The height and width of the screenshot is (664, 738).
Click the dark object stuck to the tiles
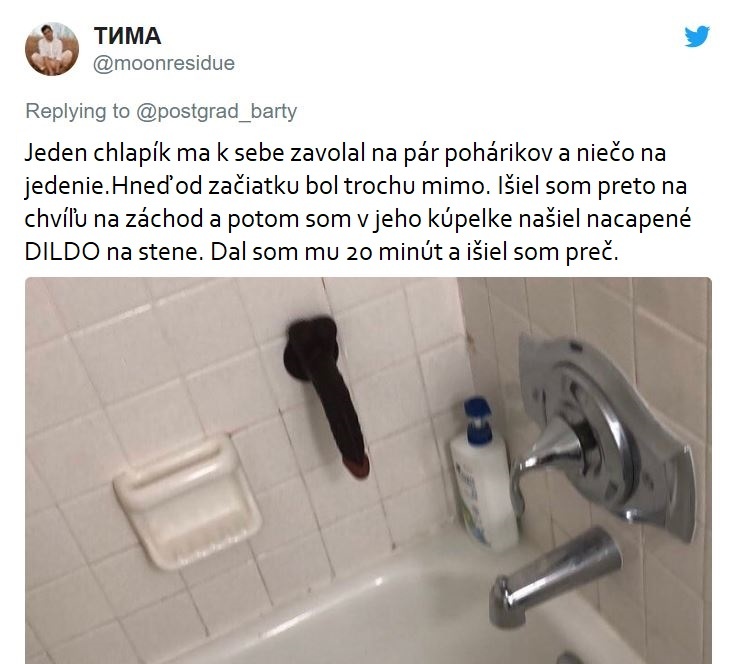click(x=326, y=395)
